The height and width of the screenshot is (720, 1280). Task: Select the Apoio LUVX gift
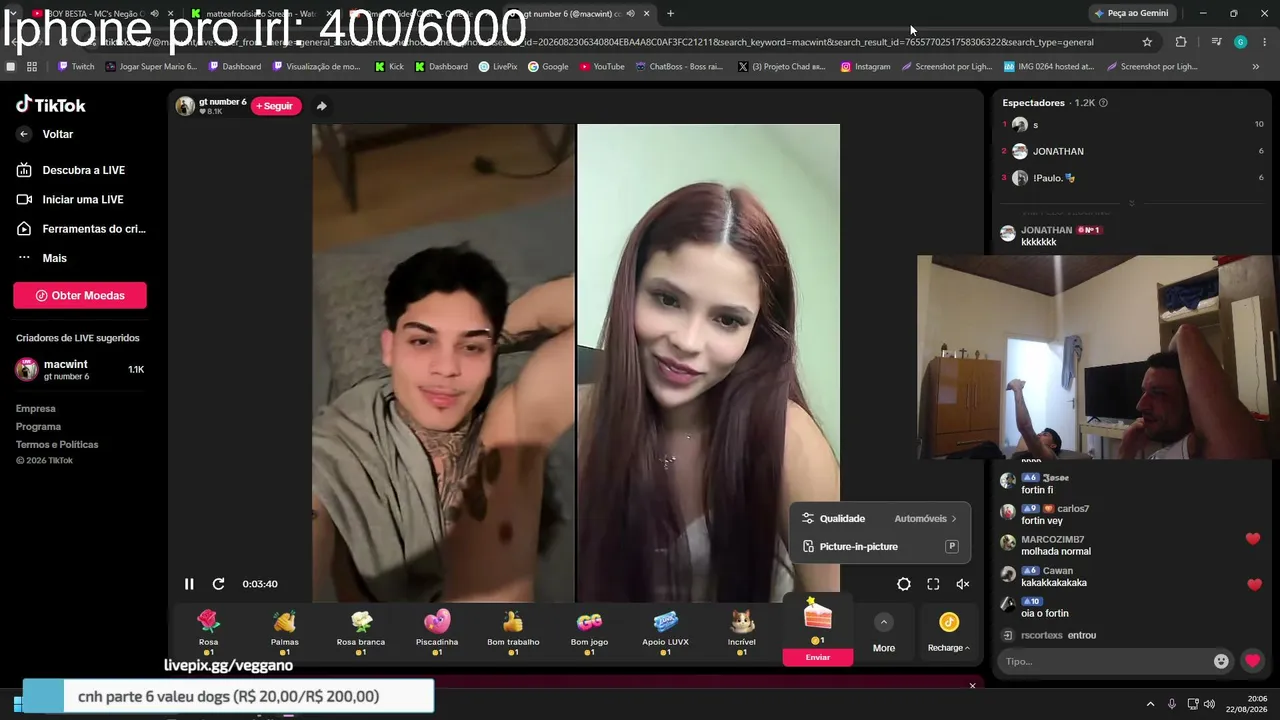pyautogui.click(x=665, y=632)
